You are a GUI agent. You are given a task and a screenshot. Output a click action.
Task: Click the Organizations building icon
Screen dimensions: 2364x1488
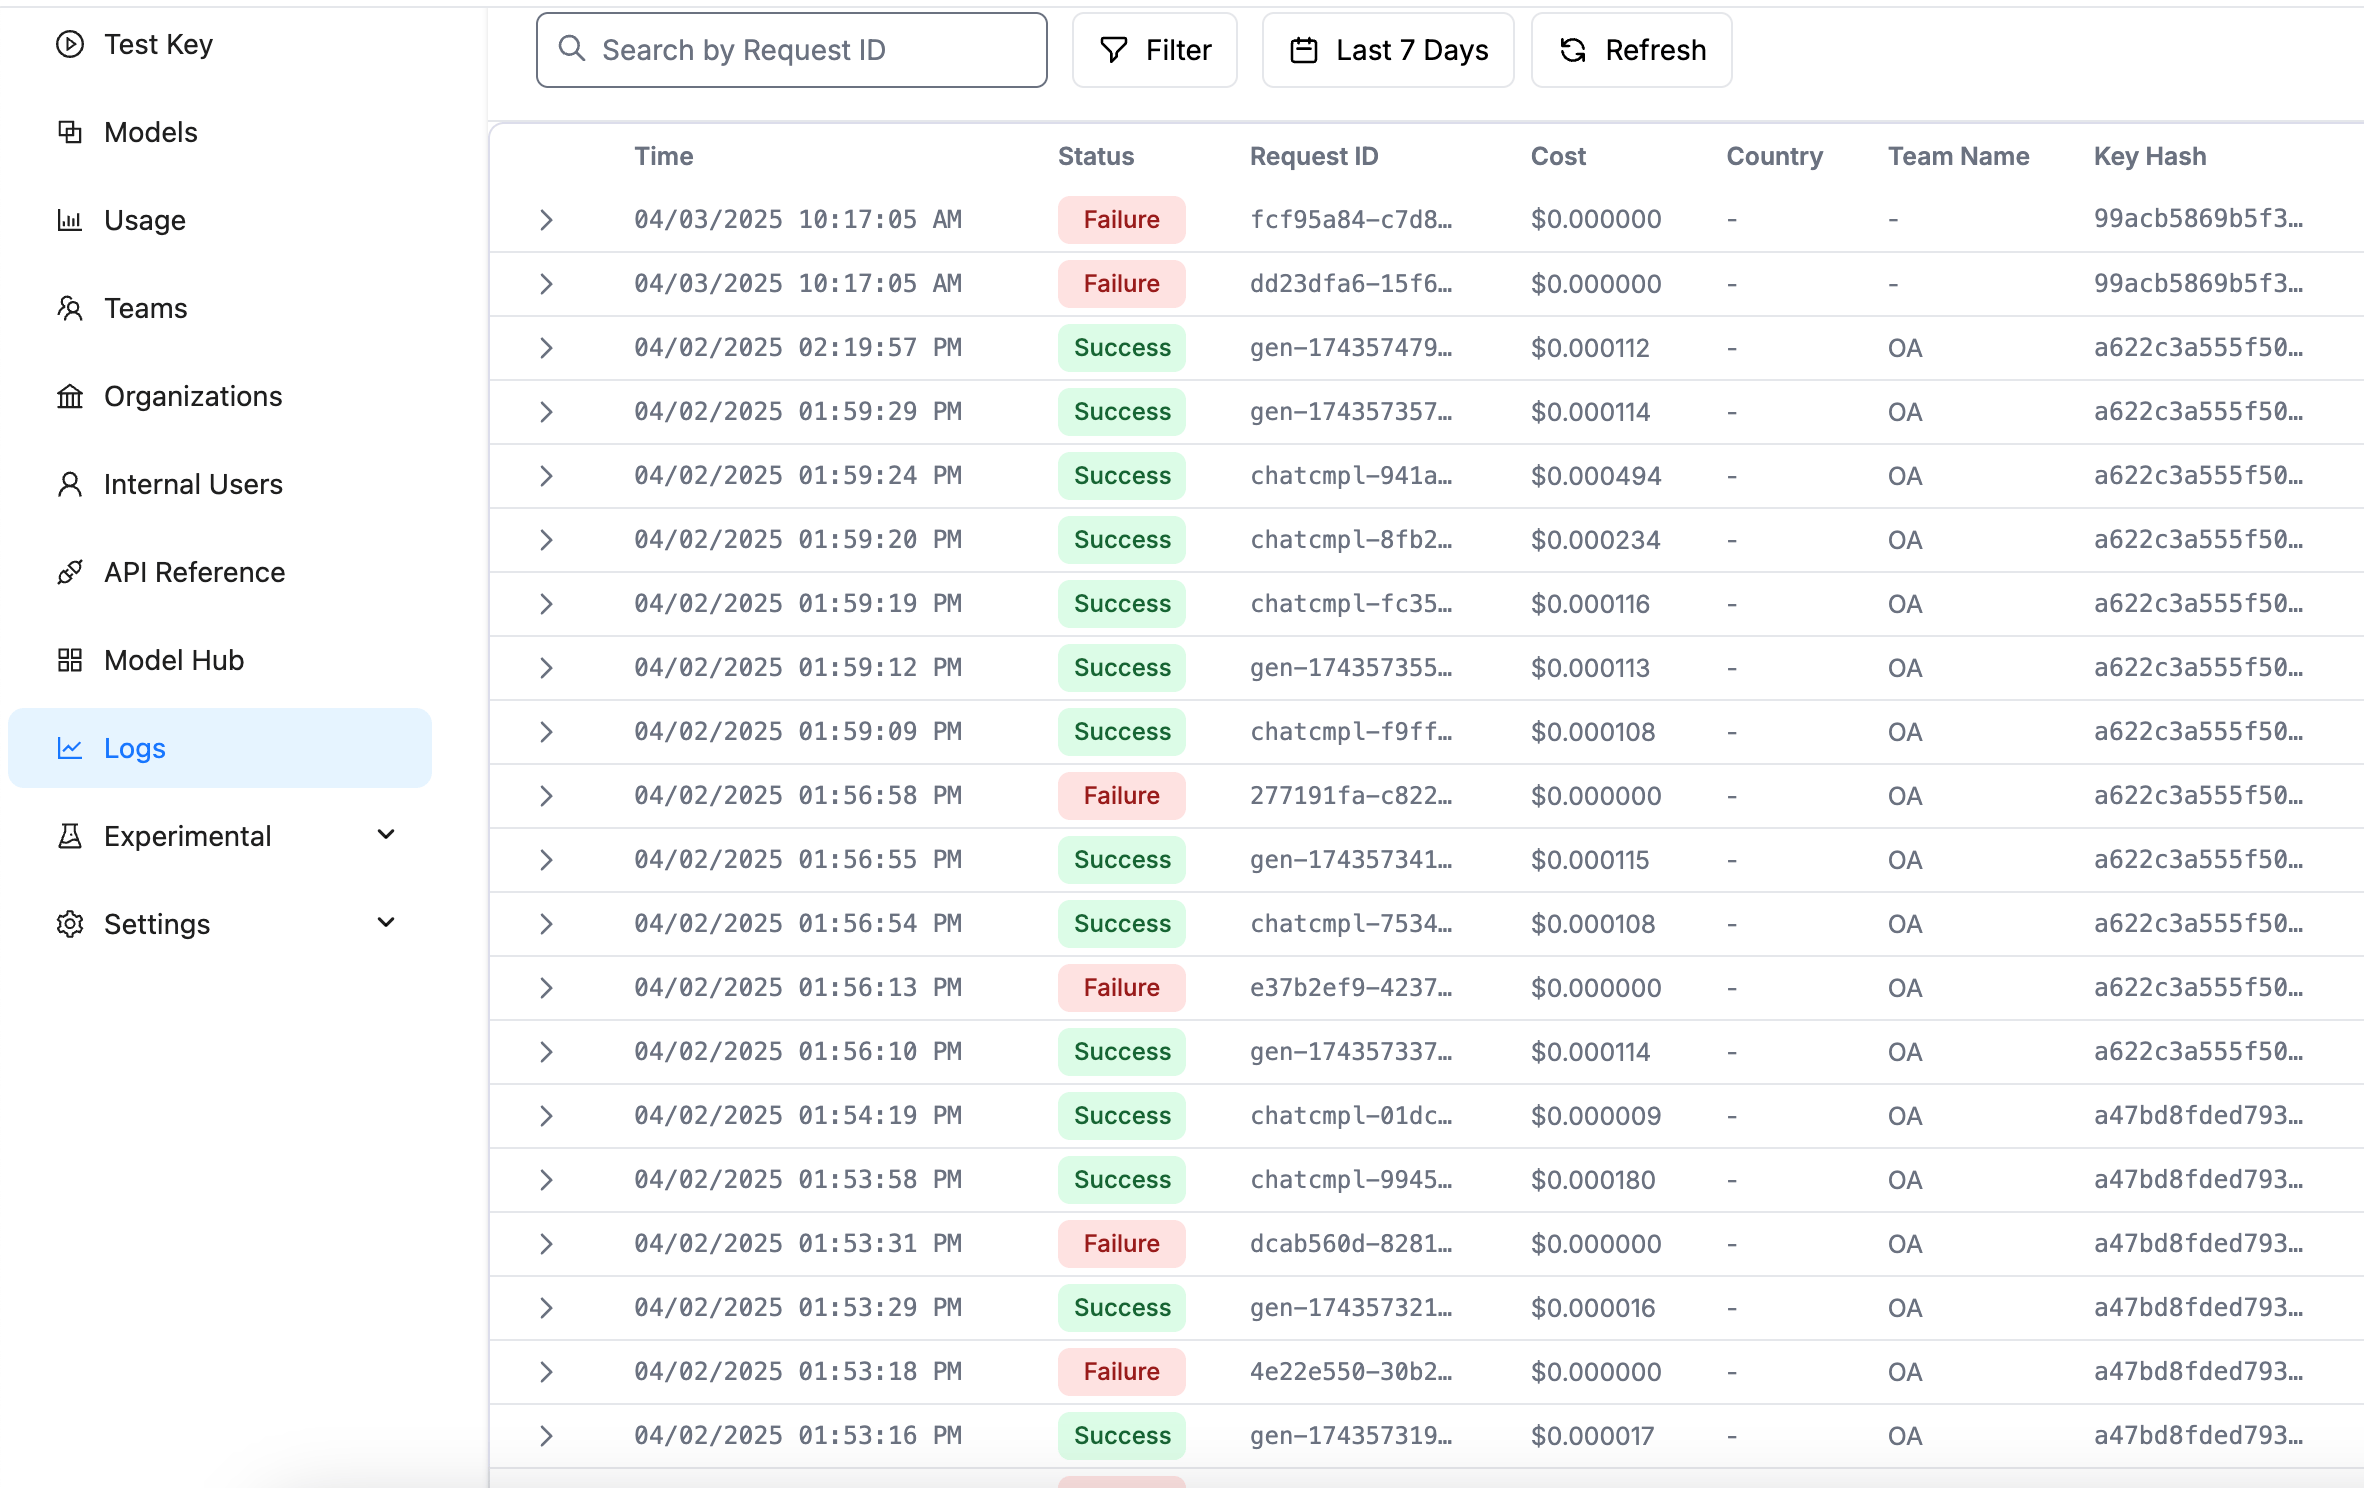click(69, 396)
